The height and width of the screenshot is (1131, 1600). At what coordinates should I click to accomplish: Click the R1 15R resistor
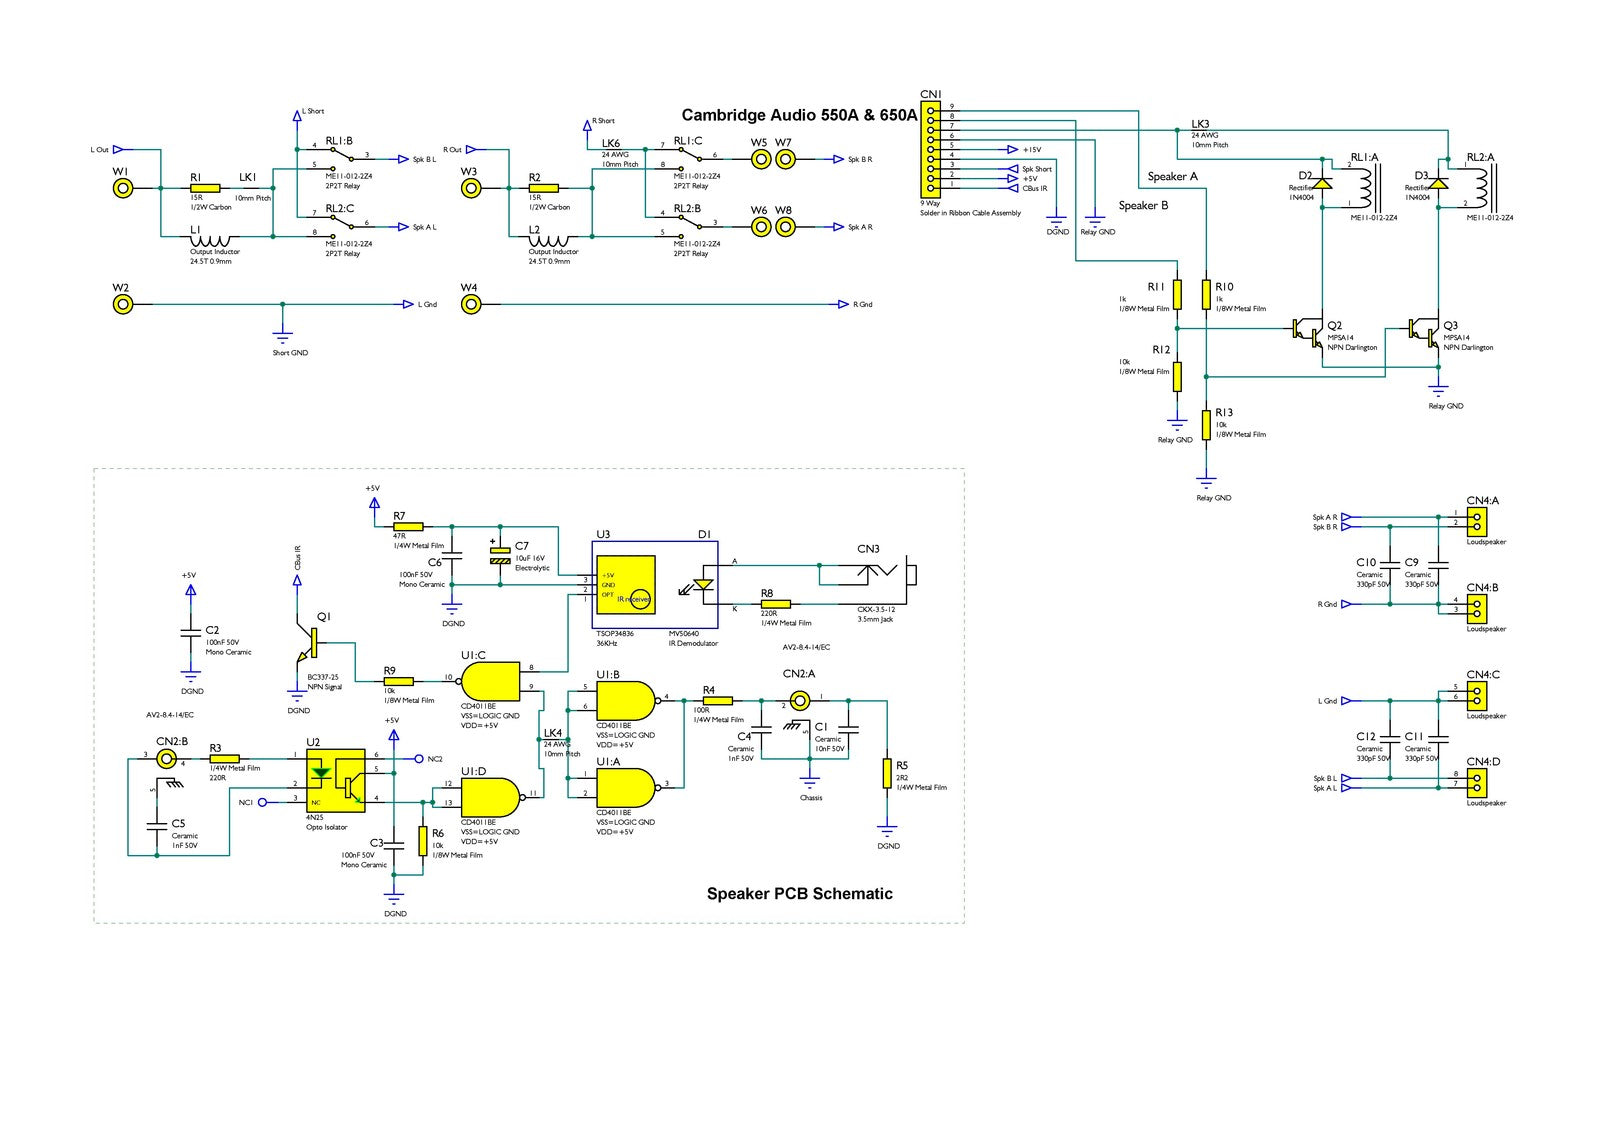click(x=205, y=188)
